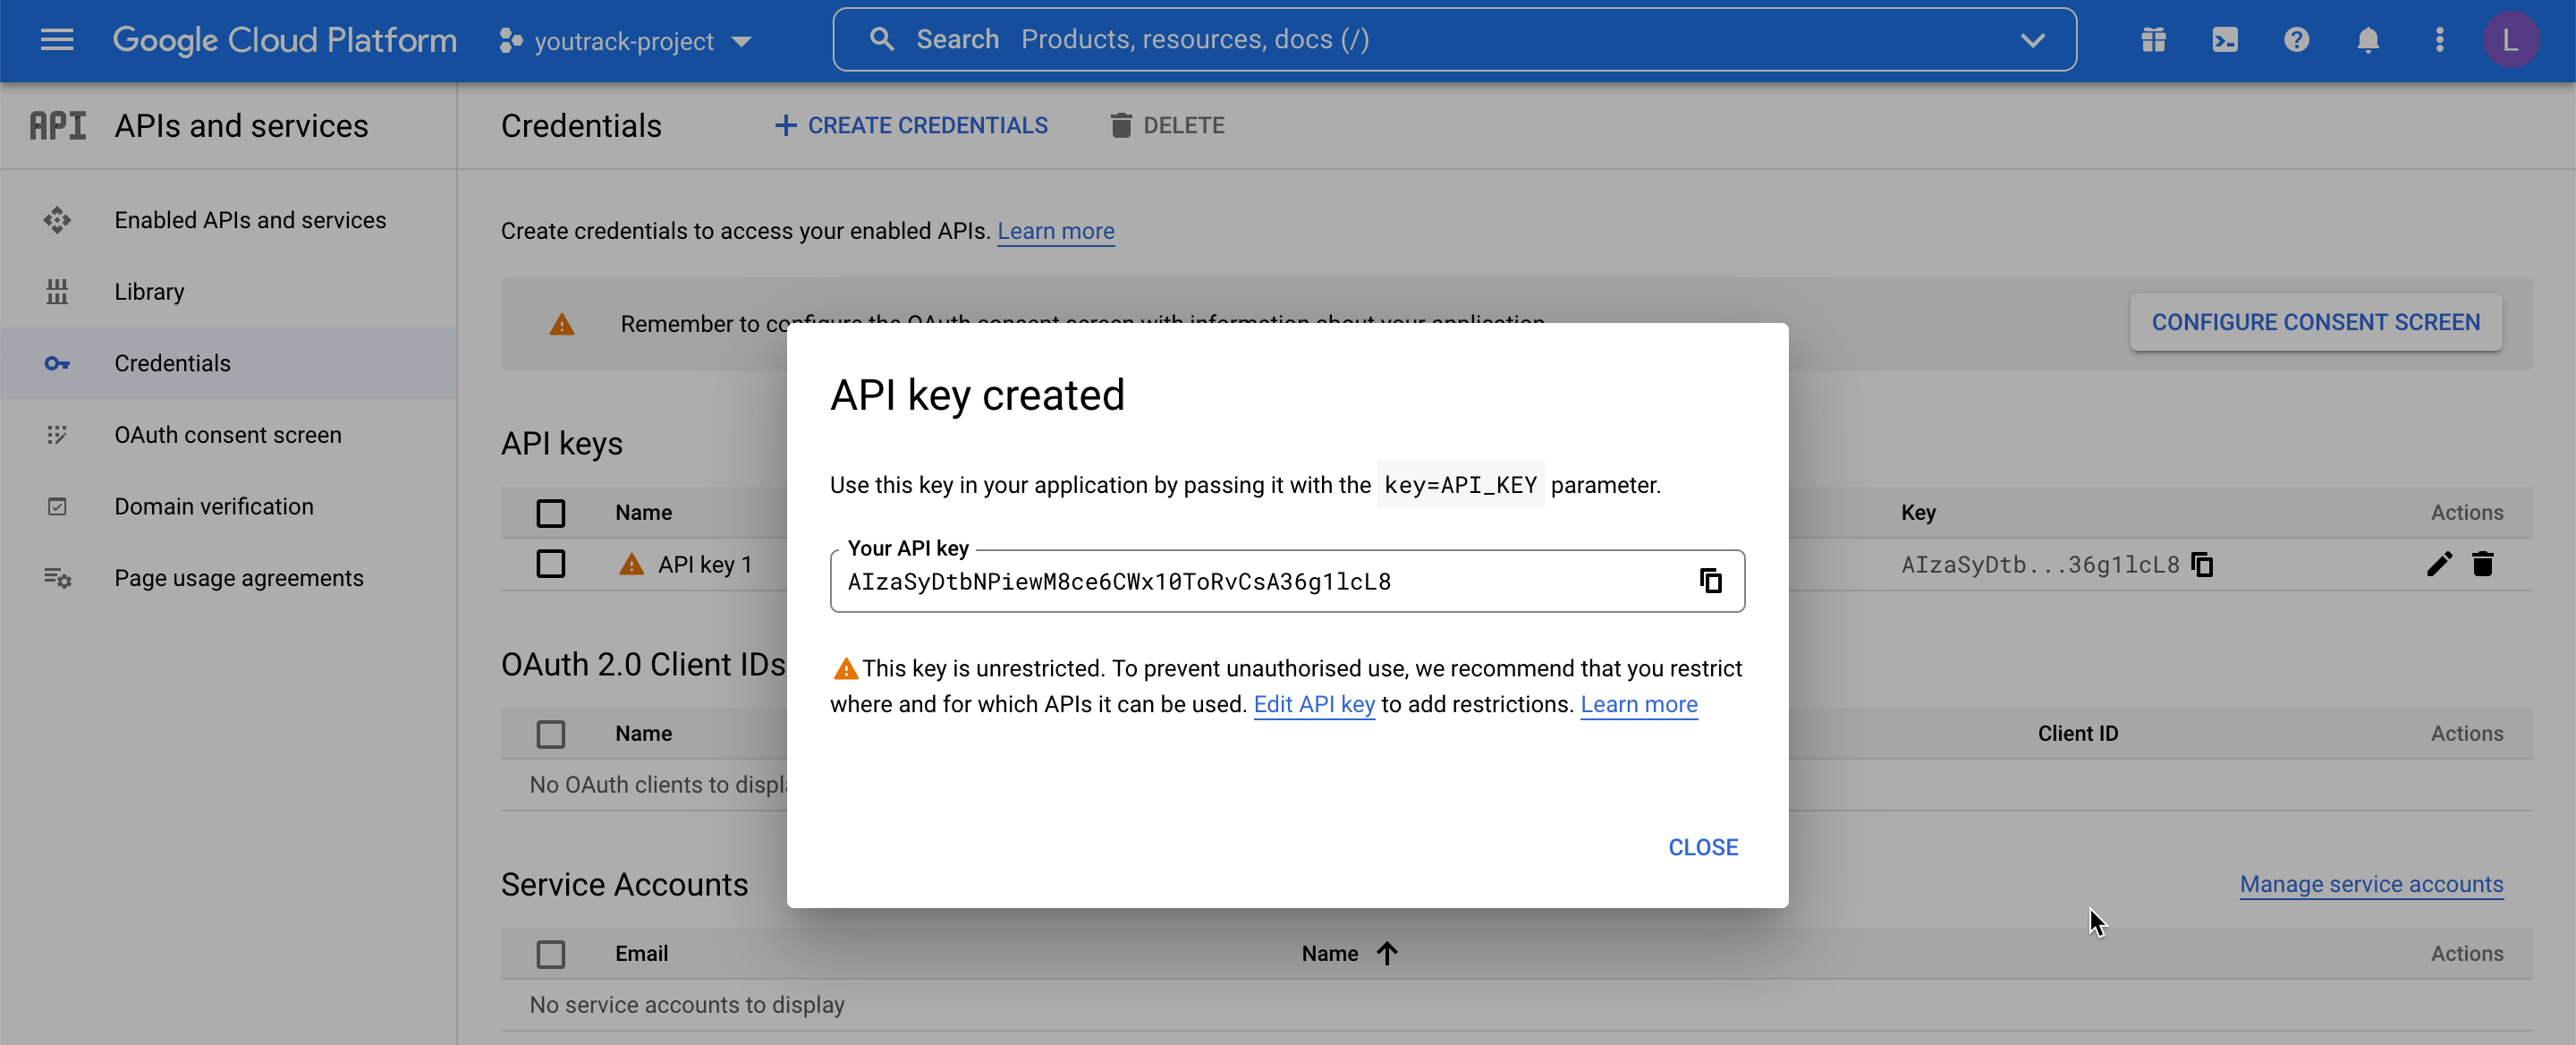Open the Library section

148,291
